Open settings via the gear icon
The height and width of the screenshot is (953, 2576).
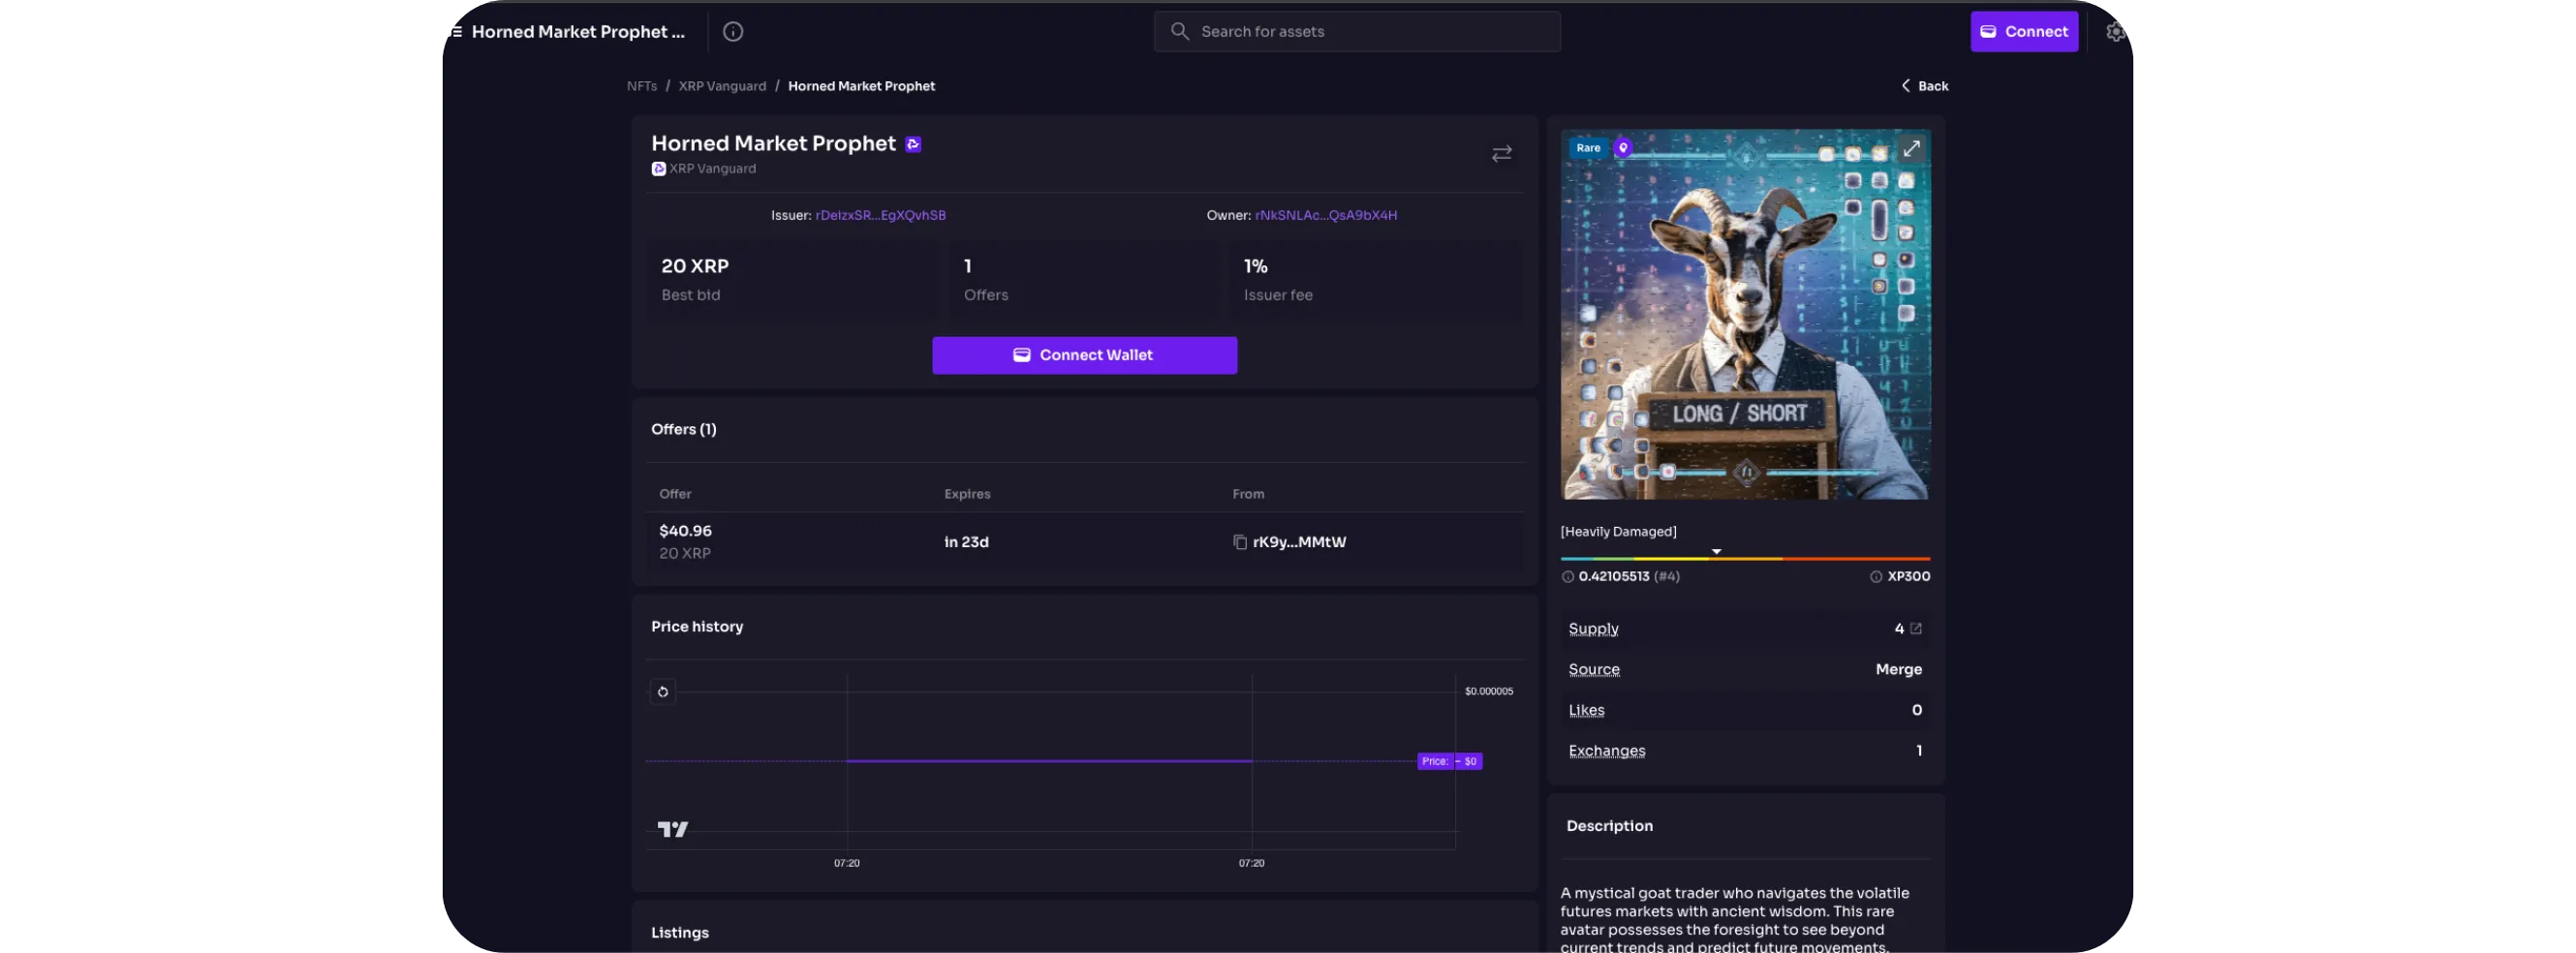[x=2116, y=31]
